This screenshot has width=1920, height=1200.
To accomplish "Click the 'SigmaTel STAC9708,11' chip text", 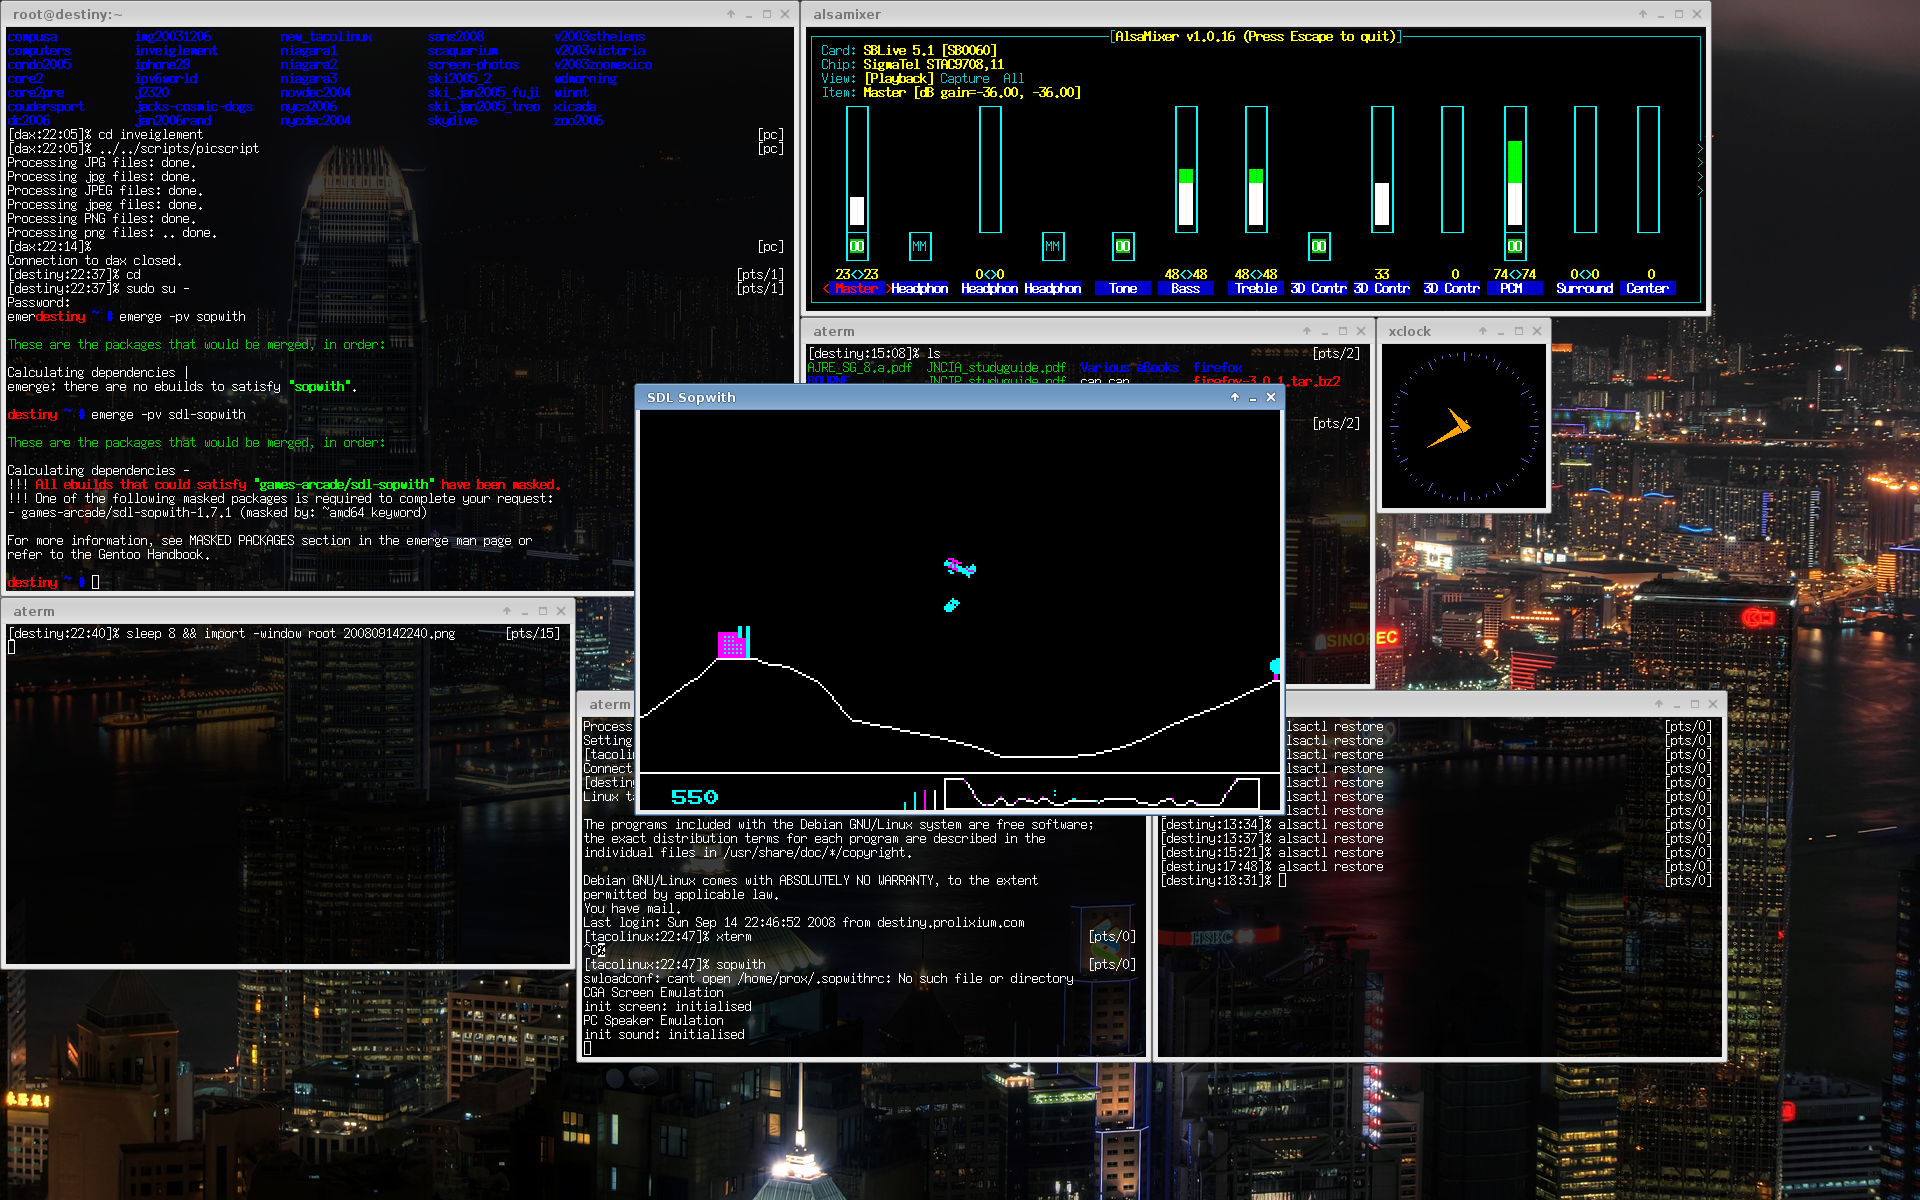I will pyautogui.click(x=934, y=64).
